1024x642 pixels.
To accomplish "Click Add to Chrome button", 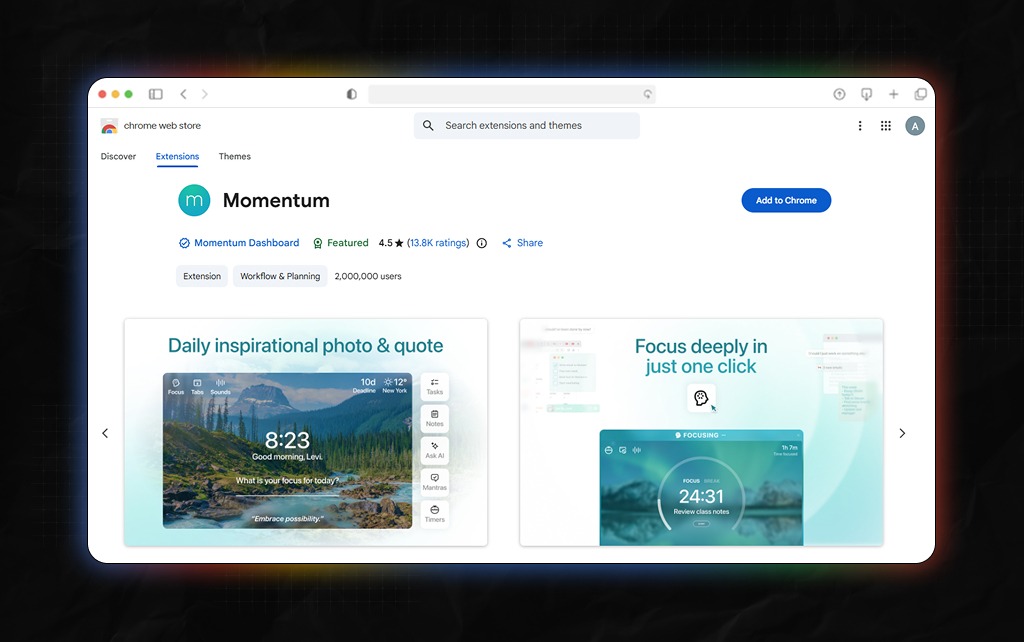I will tap(786, 201).
